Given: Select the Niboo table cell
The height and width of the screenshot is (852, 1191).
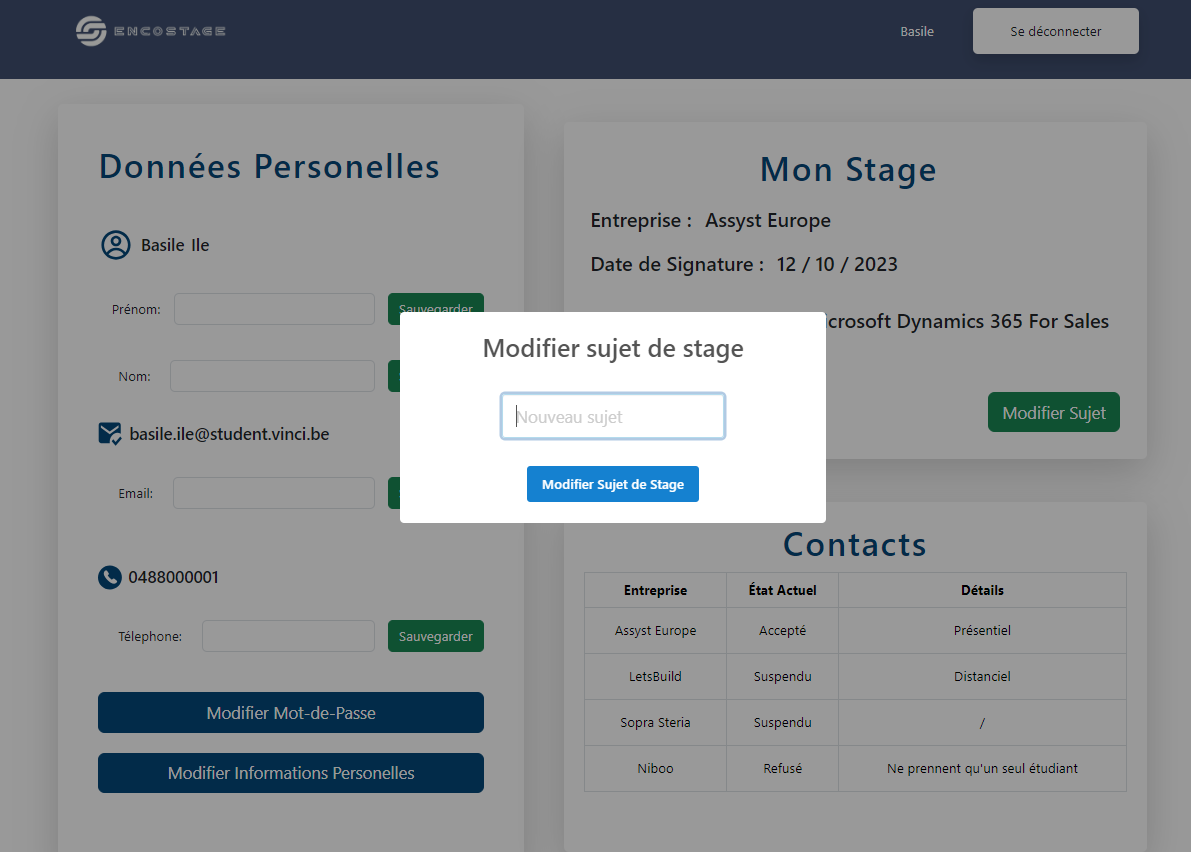Looking at the screenshot, I should pyautogui.click(x=656, y=768).
